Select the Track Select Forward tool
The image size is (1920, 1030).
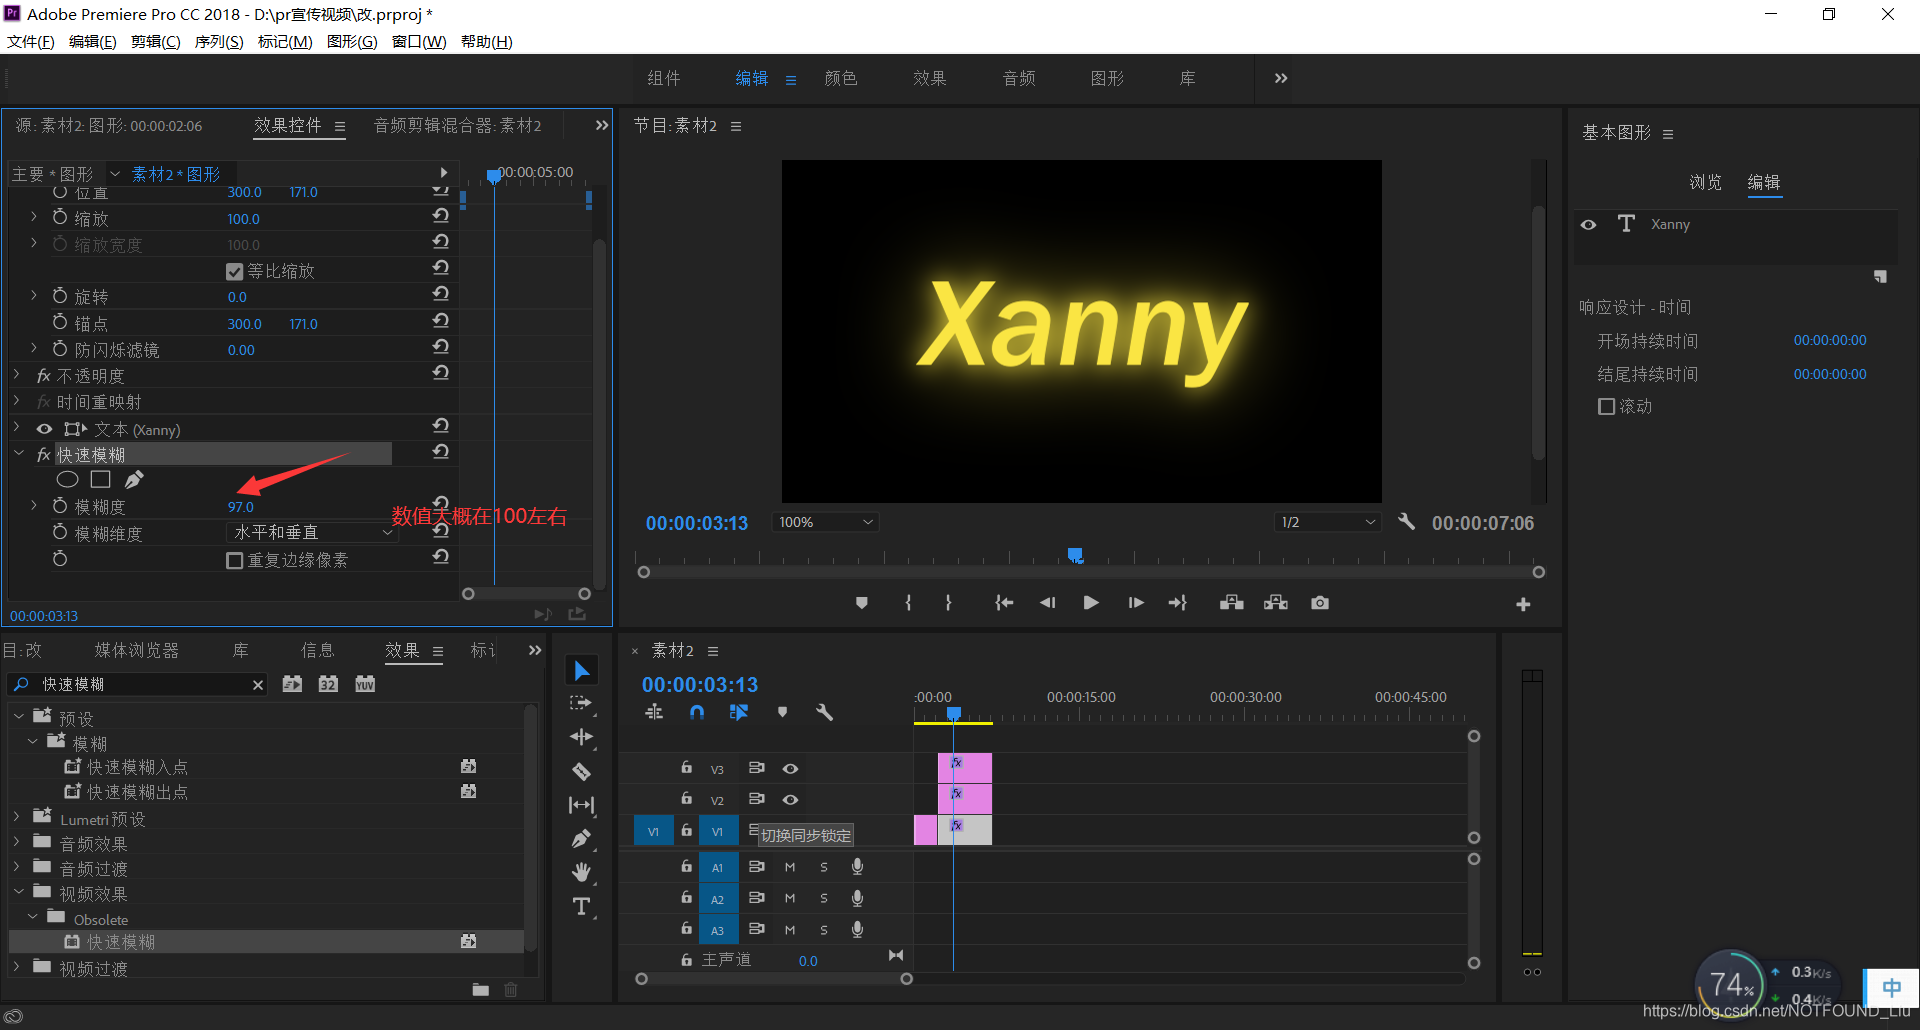click(x=581, y=704)
